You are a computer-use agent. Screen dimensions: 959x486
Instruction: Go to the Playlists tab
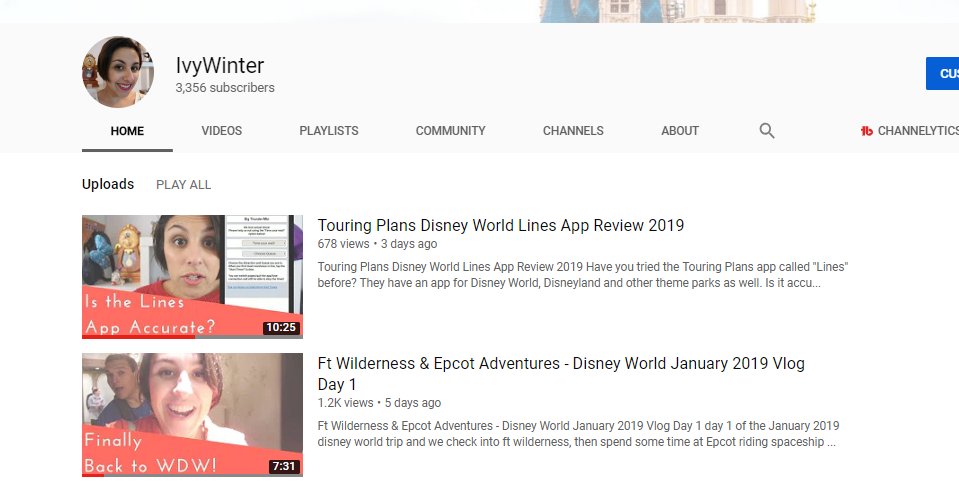tap(329, 131)
